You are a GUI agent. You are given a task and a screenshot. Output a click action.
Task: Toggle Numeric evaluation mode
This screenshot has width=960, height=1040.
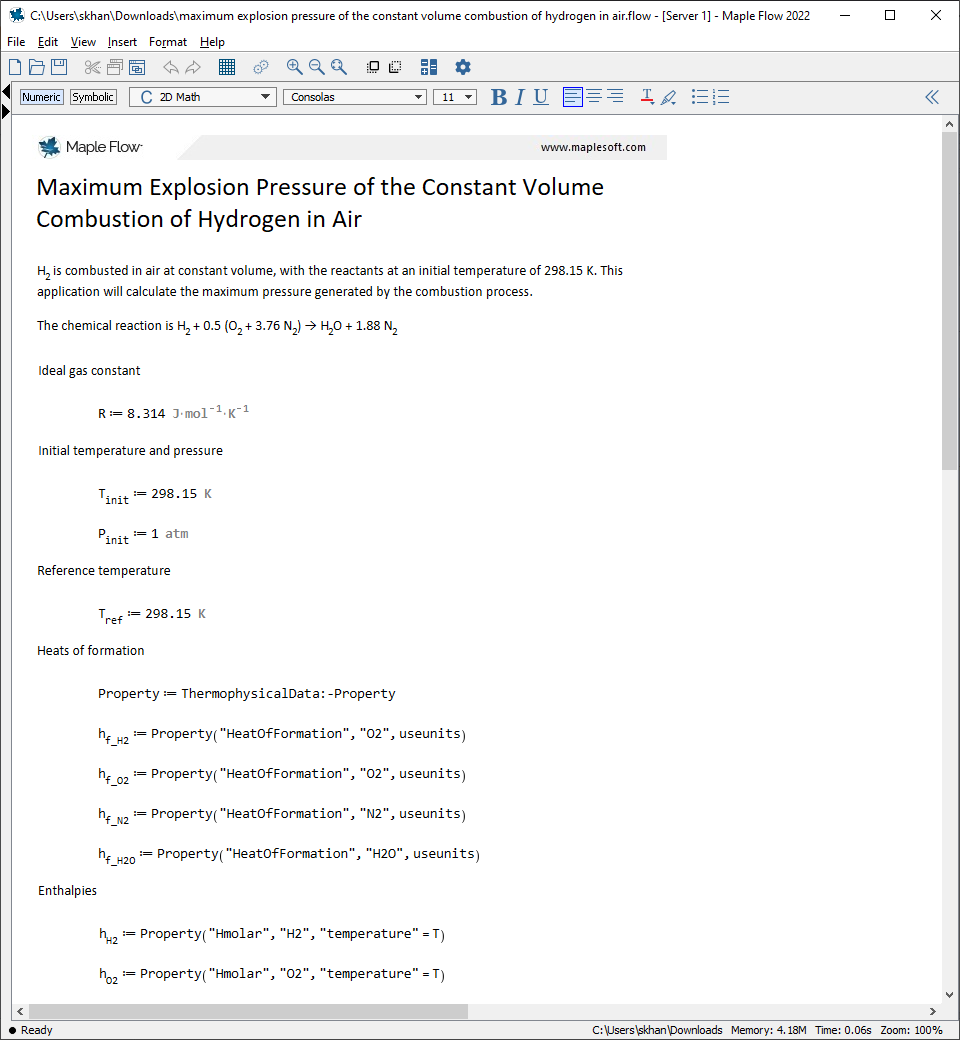pyautogui.click(x=42, y=97)
